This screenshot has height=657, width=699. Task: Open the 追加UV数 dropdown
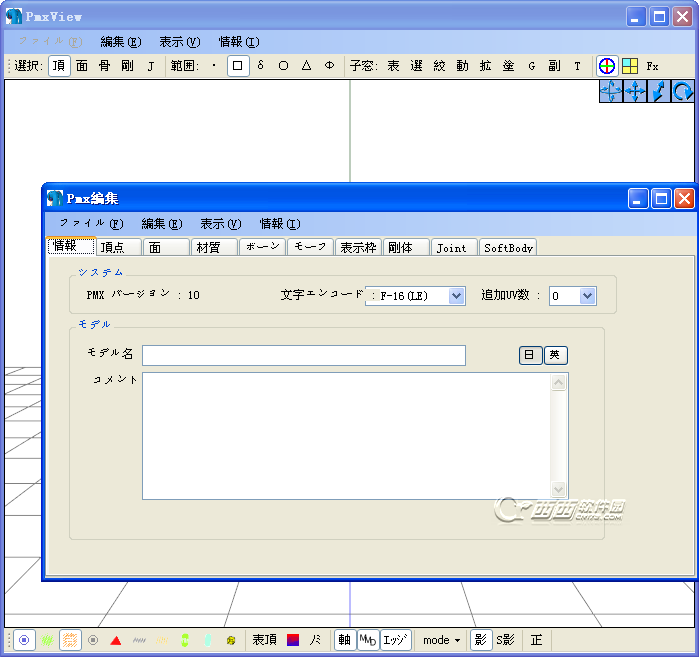tap(587, 296)
